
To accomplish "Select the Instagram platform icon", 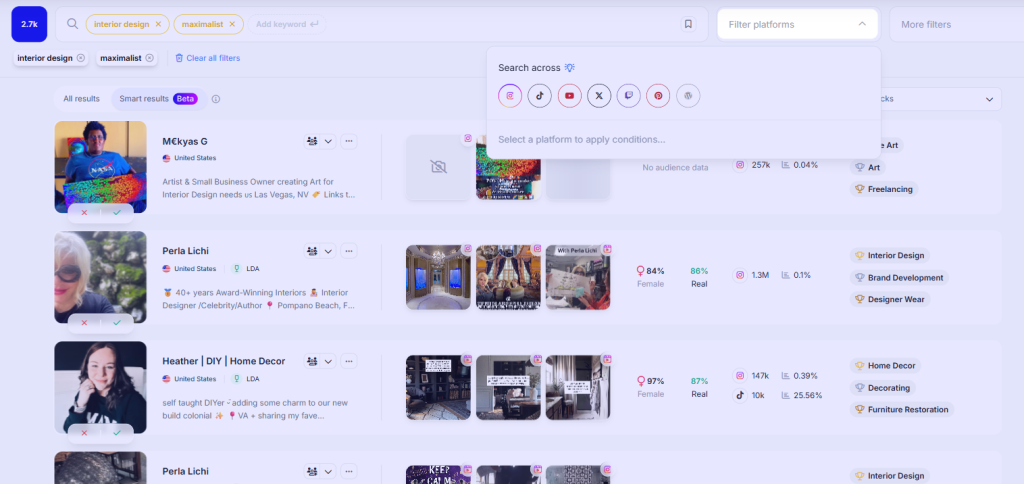I will click(x=510, y=96).
